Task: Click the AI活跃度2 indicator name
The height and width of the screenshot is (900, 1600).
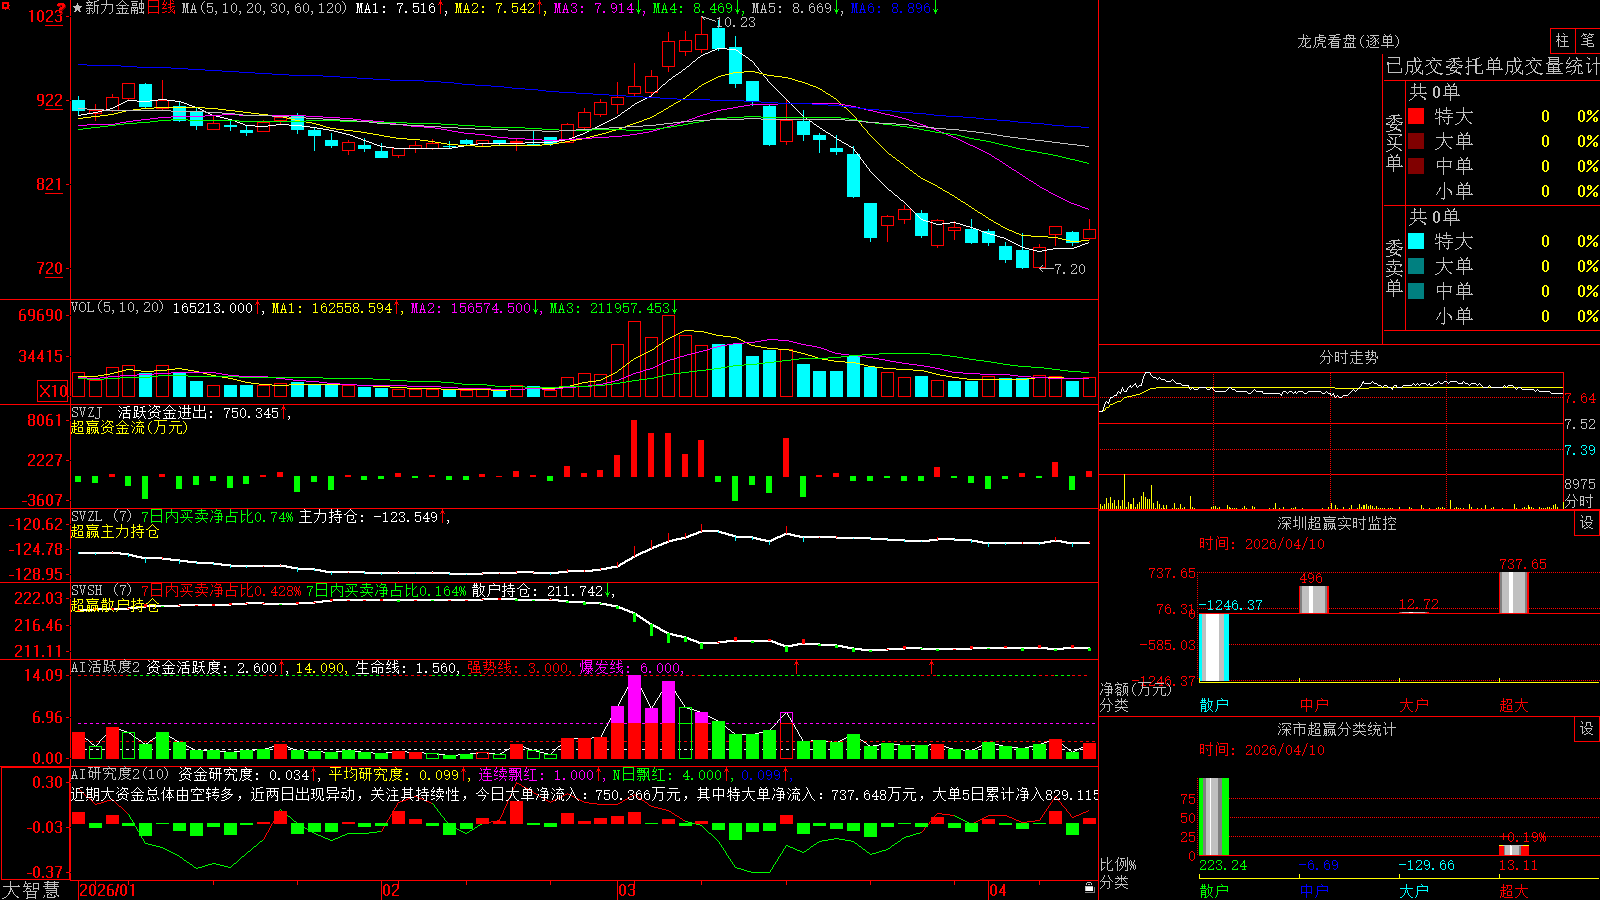Action: pos(106,667)
